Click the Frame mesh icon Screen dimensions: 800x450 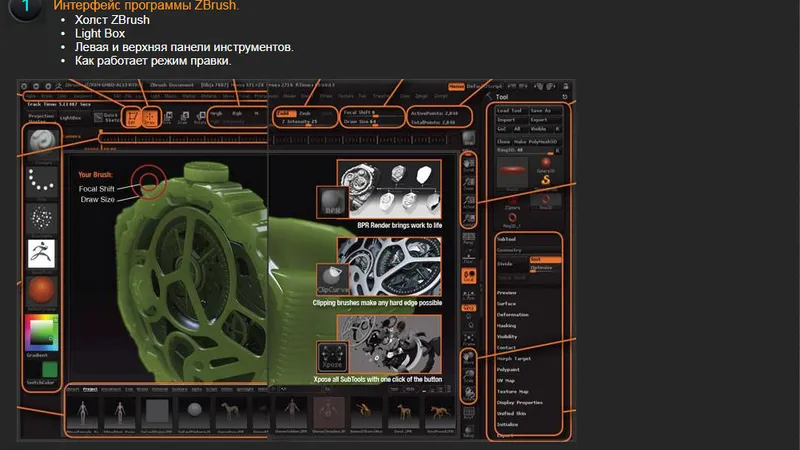click(469, 340)
